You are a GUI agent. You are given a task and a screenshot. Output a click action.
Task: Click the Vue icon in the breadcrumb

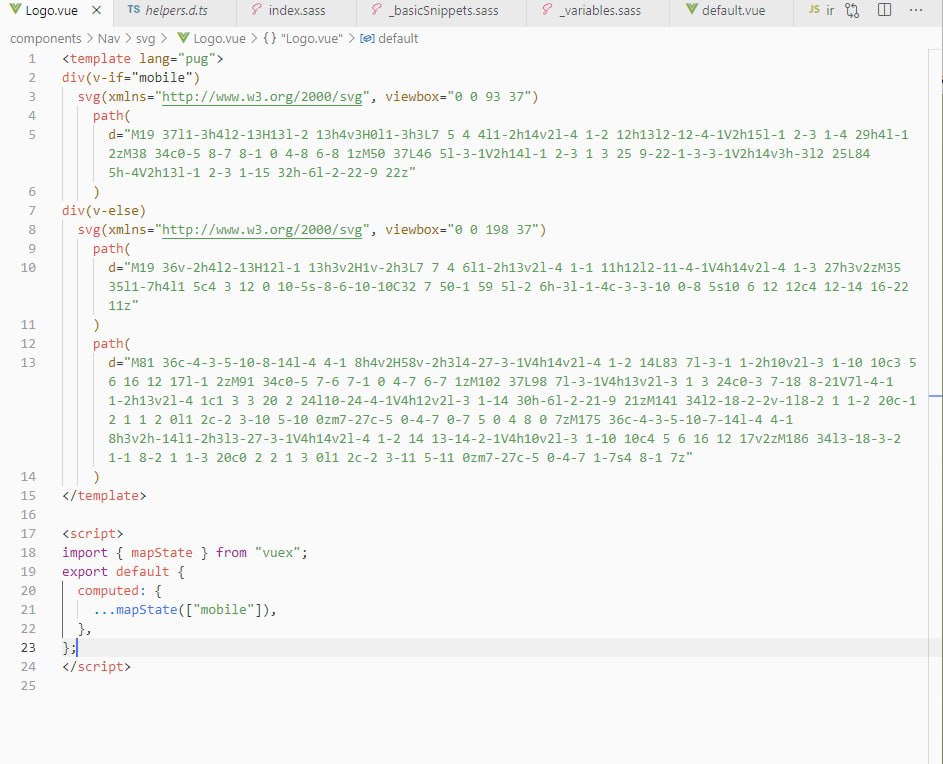[x=183, y=38]
